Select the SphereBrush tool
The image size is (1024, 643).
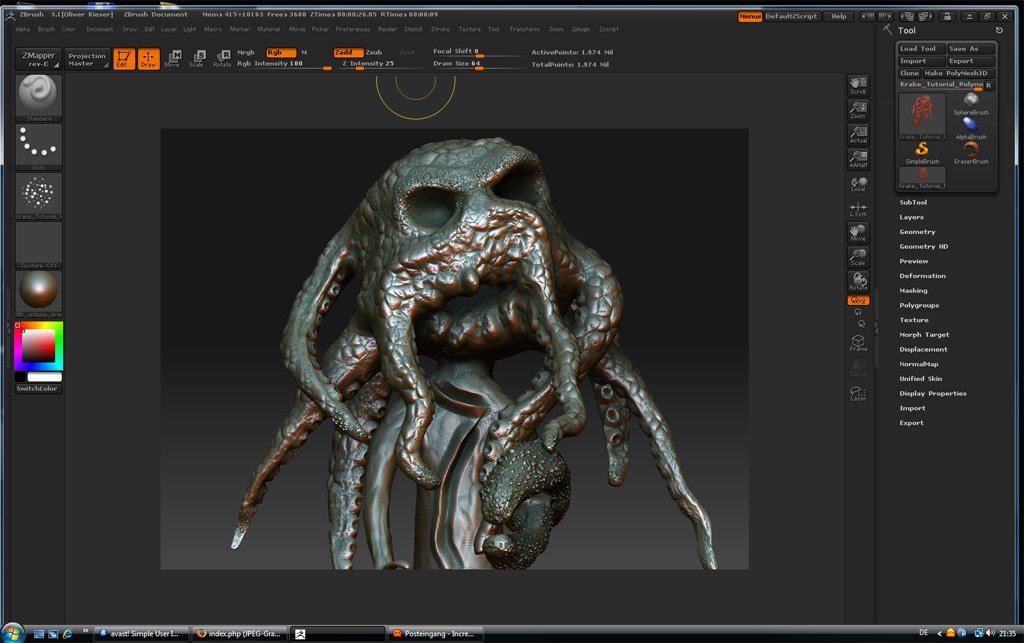pos(970,102)
